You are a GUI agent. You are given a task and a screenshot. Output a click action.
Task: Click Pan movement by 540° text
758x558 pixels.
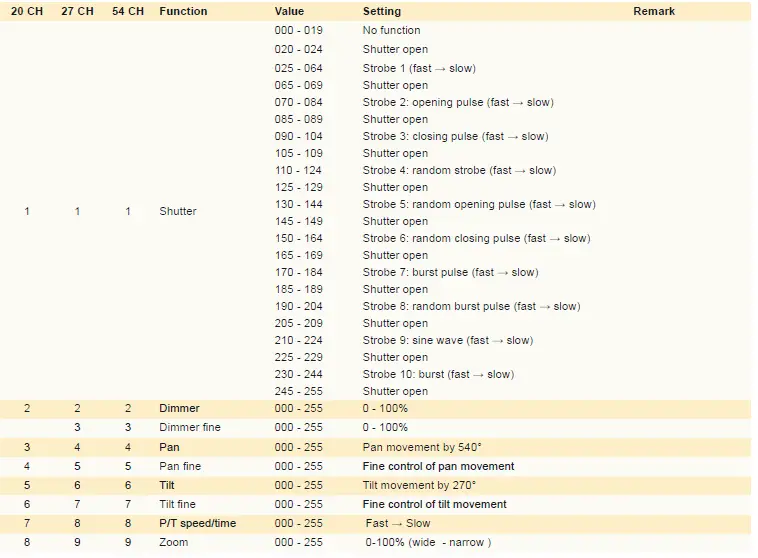point(422,447)
